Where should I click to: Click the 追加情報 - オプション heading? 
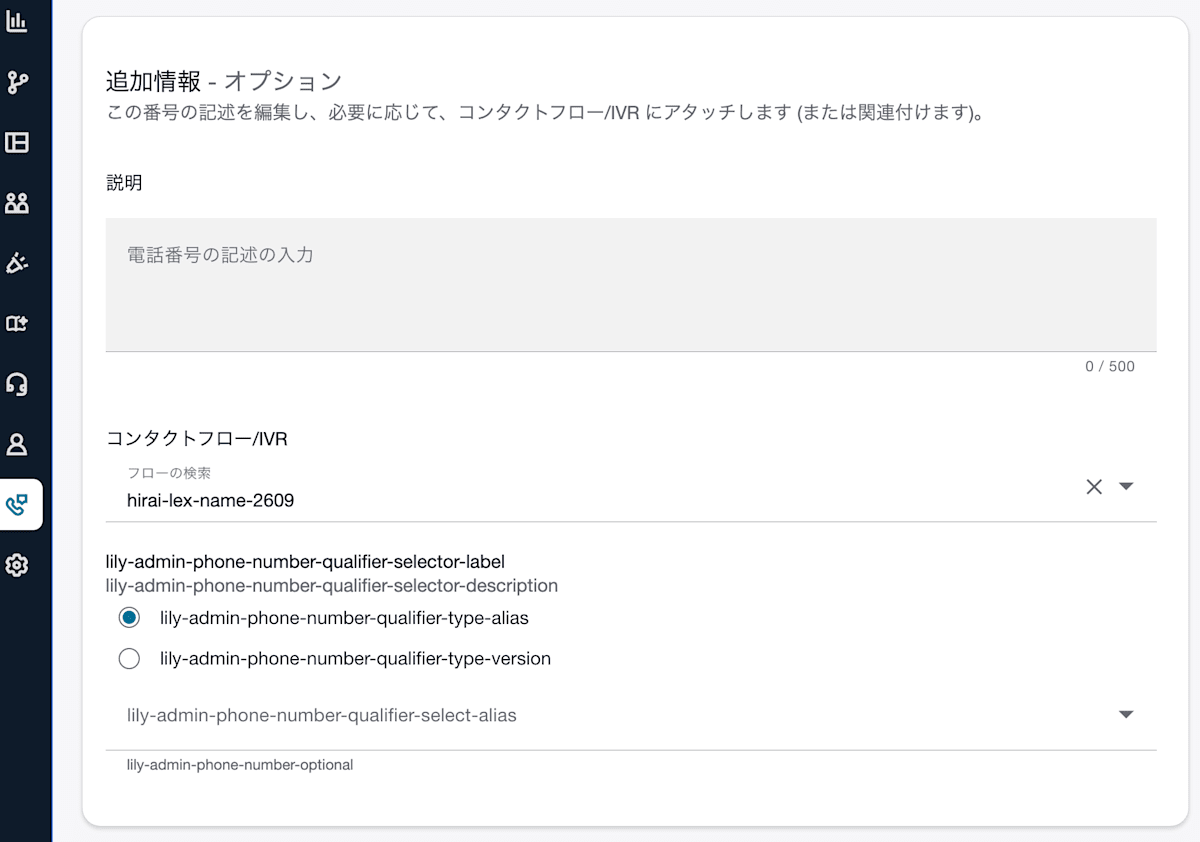224,81
